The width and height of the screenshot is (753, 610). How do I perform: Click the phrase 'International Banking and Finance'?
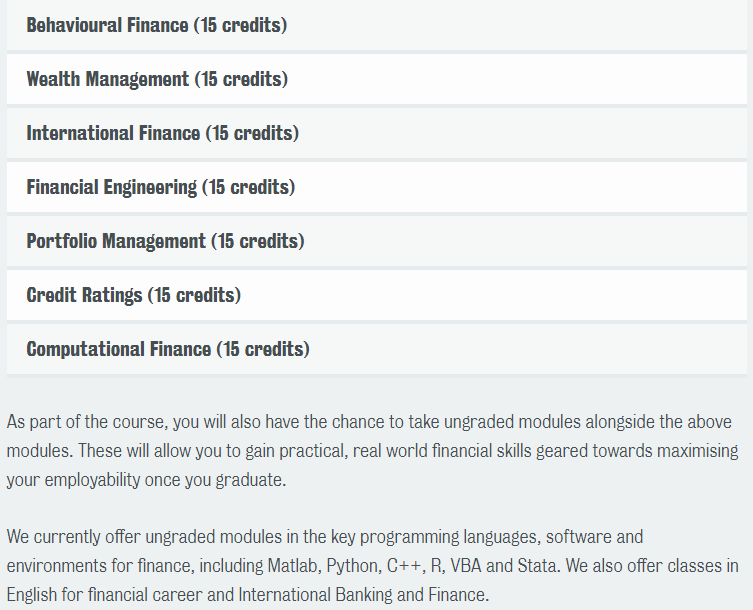click(x=363, y=595)
